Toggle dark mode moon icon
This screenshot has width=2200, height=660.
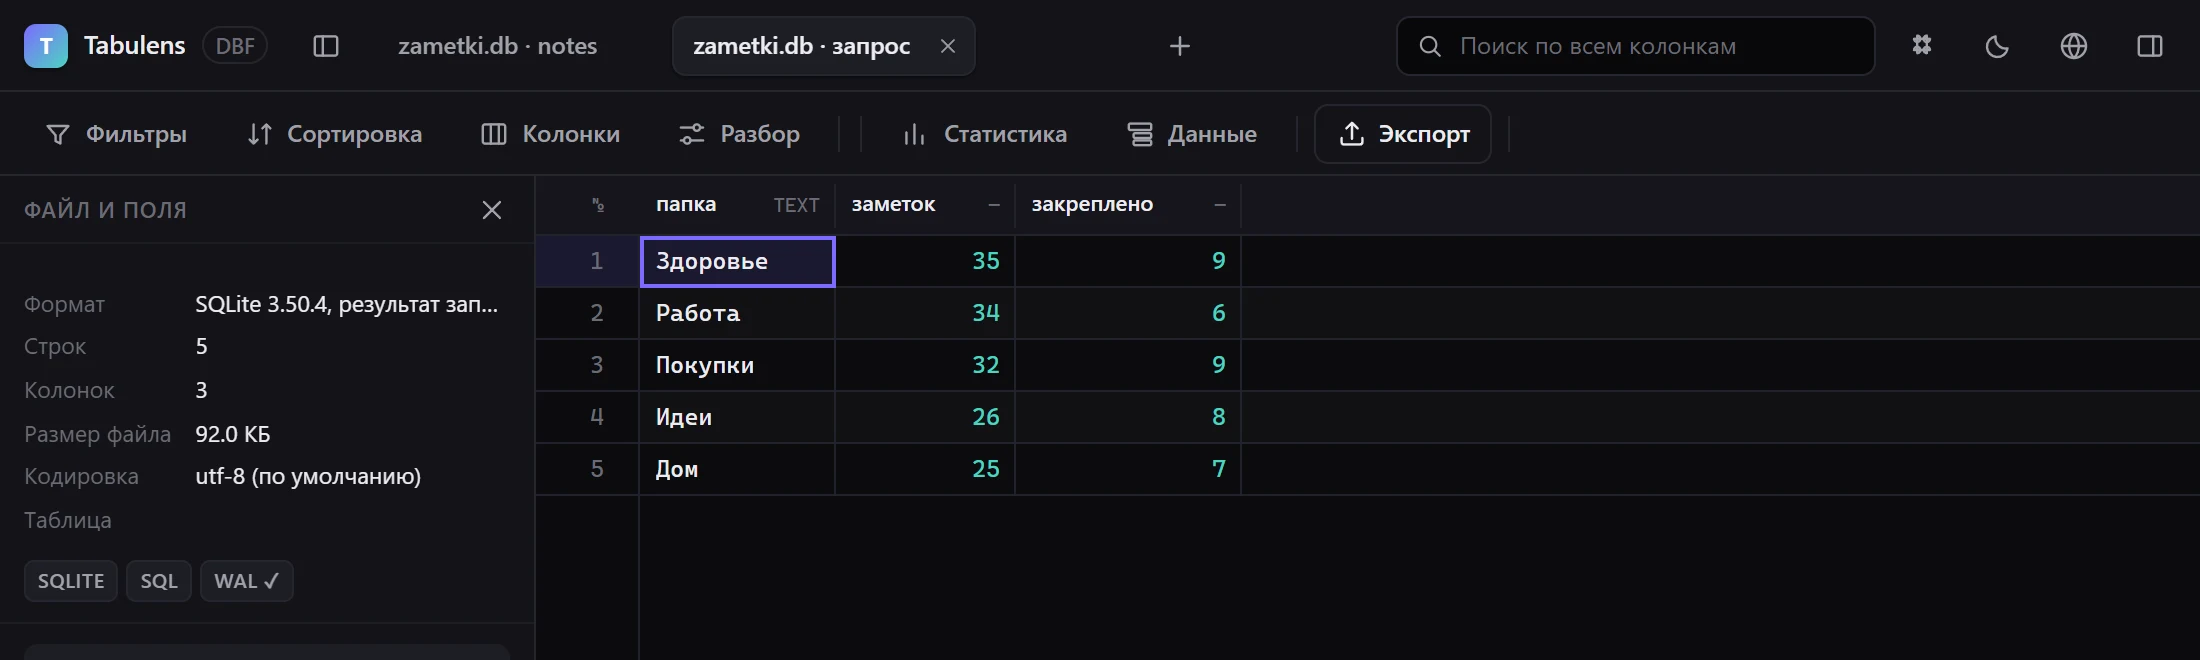pyautogui.click(x=1997, y=46)
